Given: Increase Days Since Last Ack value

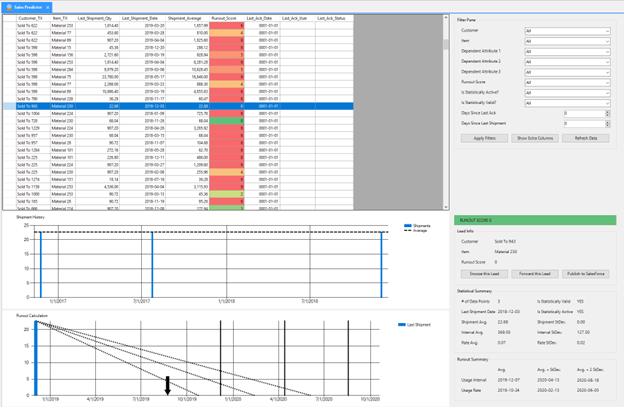Looking at the screenshot, I should pyautogui.click(x=608, y=112).
